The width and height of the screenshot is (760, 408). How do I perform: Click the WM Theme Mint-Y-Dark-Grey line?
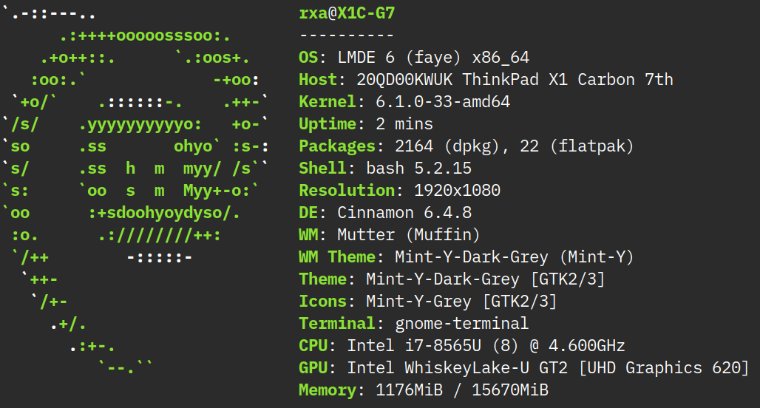(x=467, y=257)
